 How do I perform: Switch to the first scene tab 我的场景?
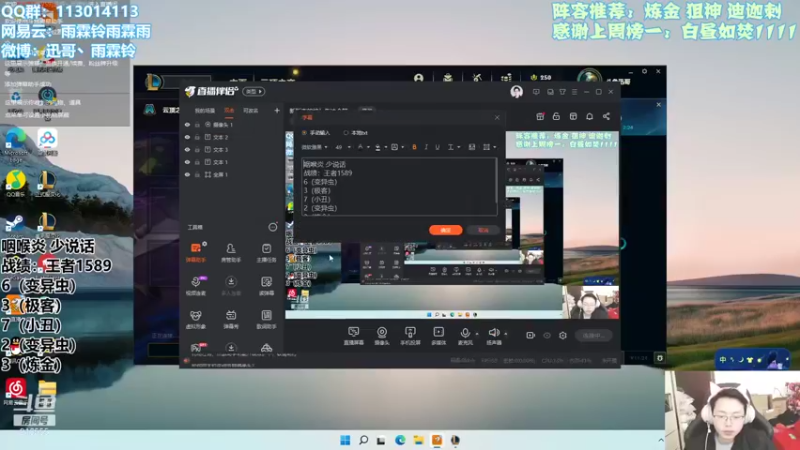pos(205,110)
